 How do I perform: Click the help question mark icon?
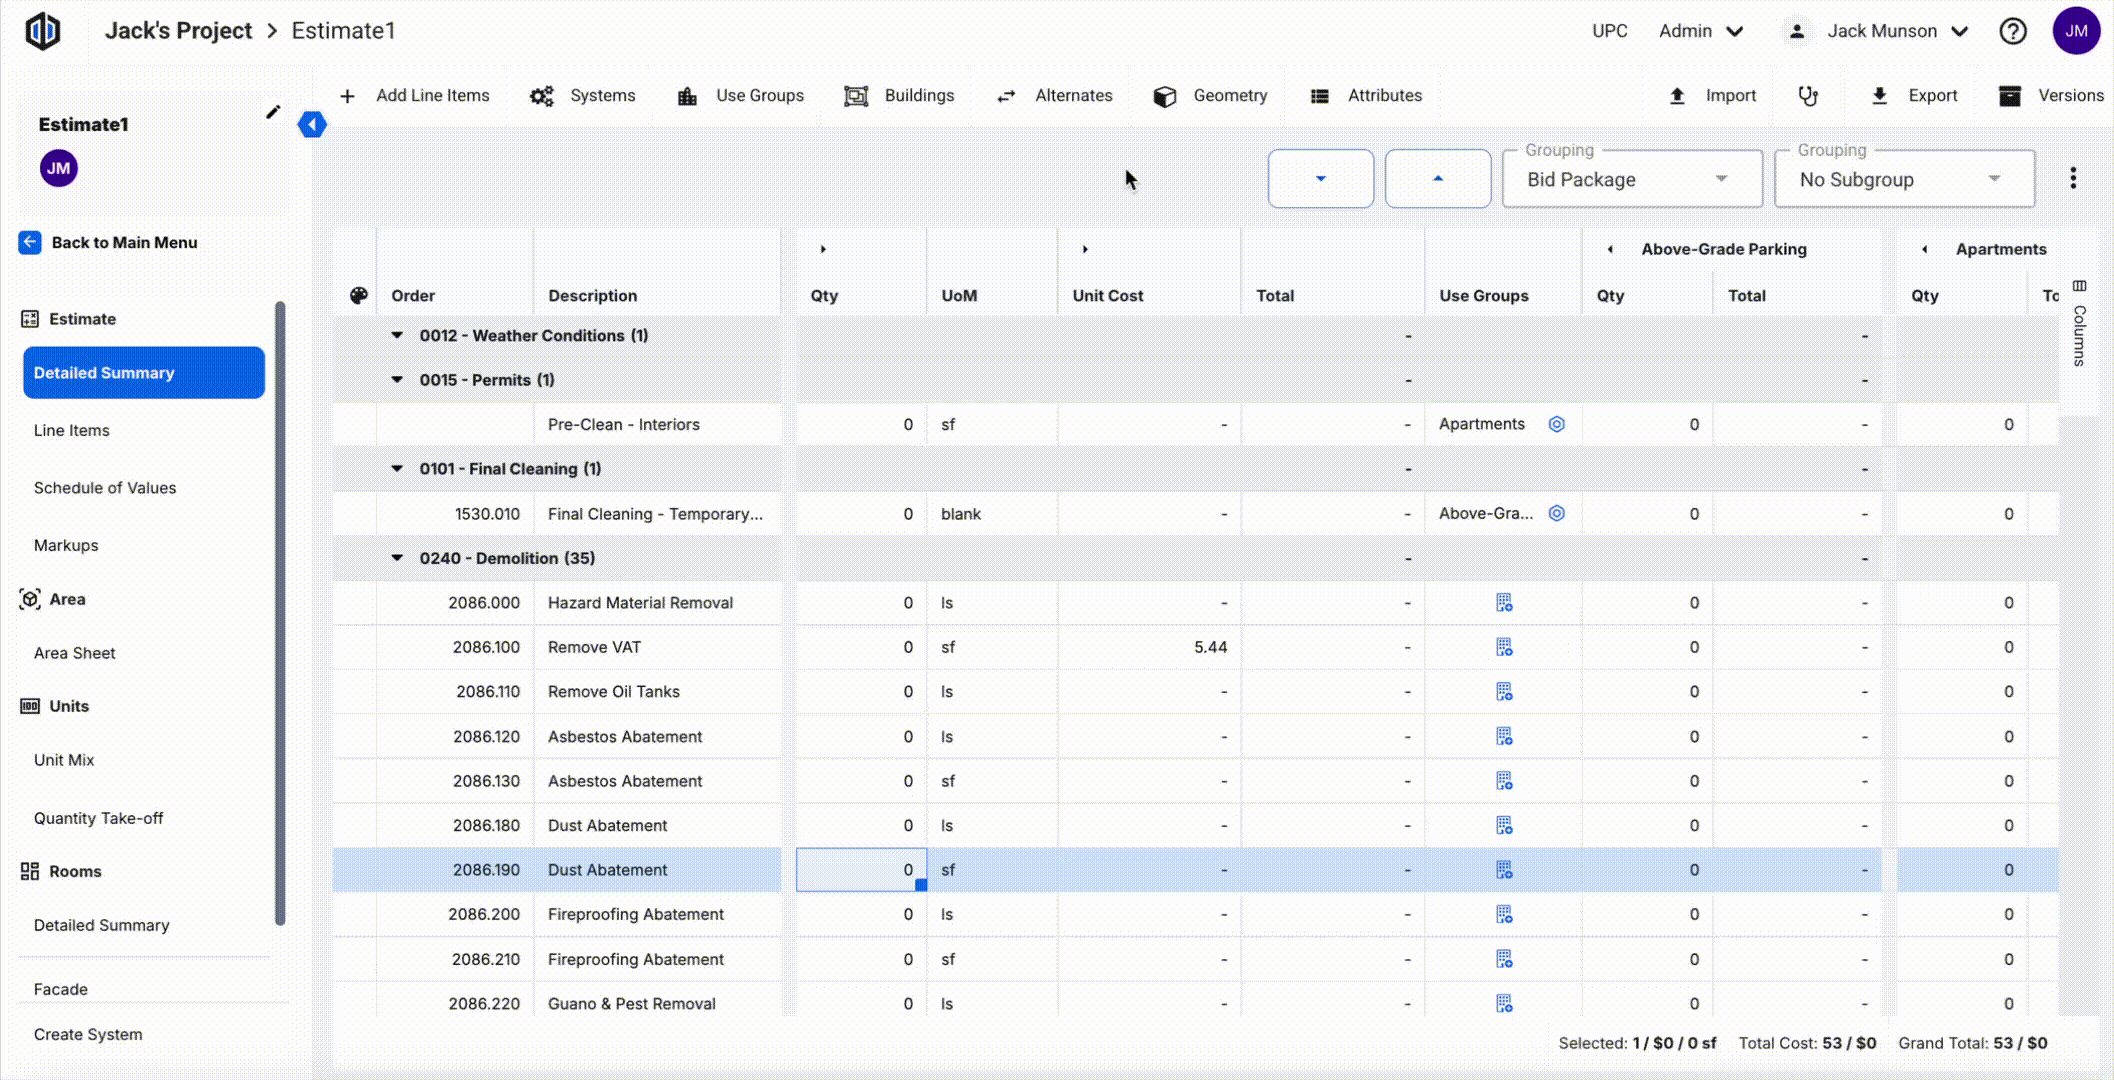pyautogui.click(x=2012, y=31)
